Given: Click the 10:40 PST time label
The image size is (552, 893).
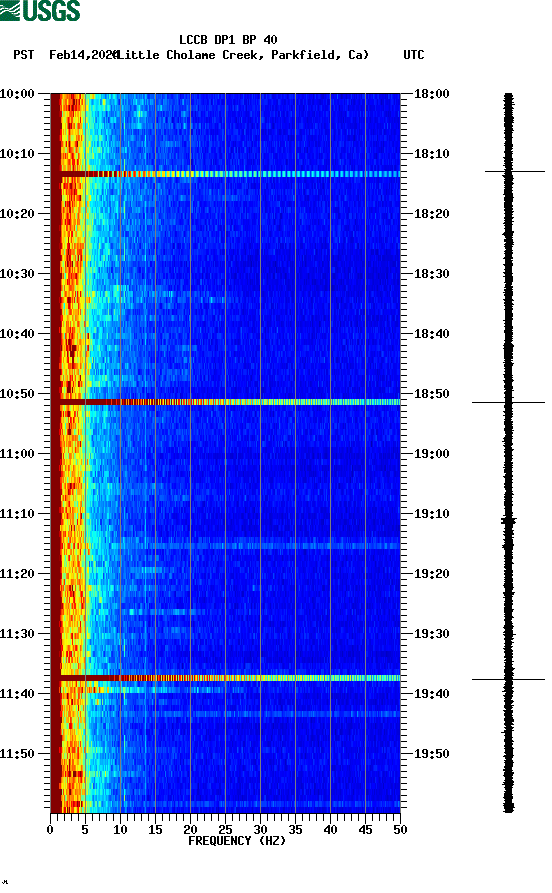Looking at the screenshot, I should tap(17, 334).
